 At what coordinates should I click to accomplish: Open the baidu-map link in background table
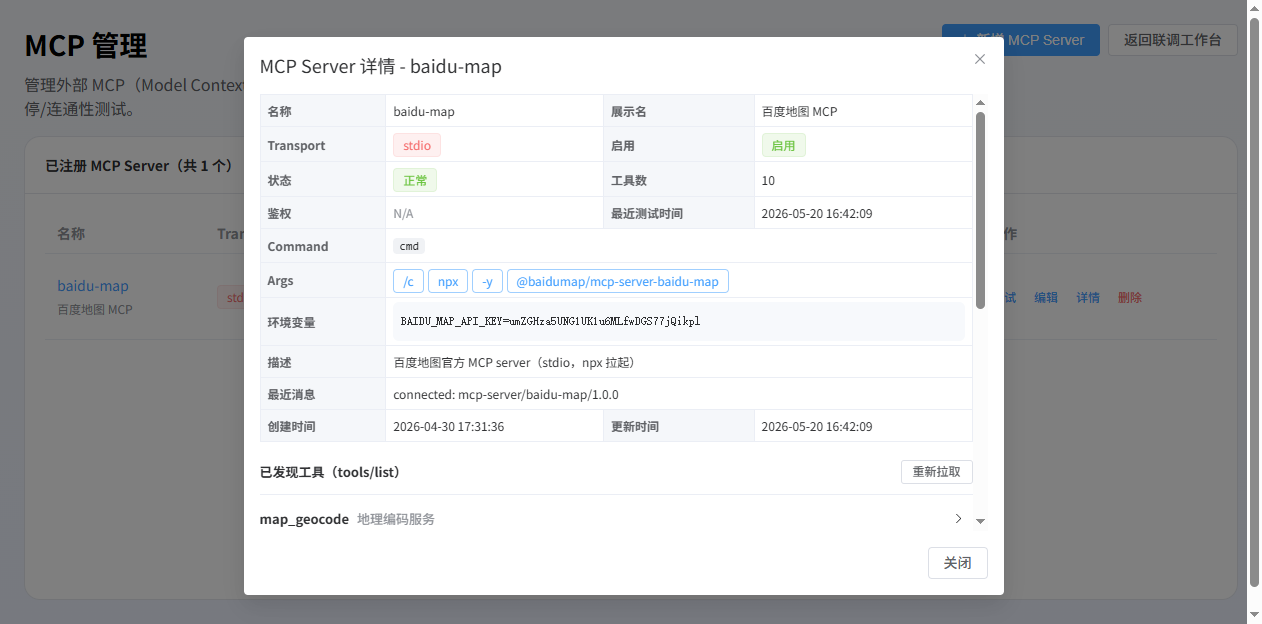(93, 286)
